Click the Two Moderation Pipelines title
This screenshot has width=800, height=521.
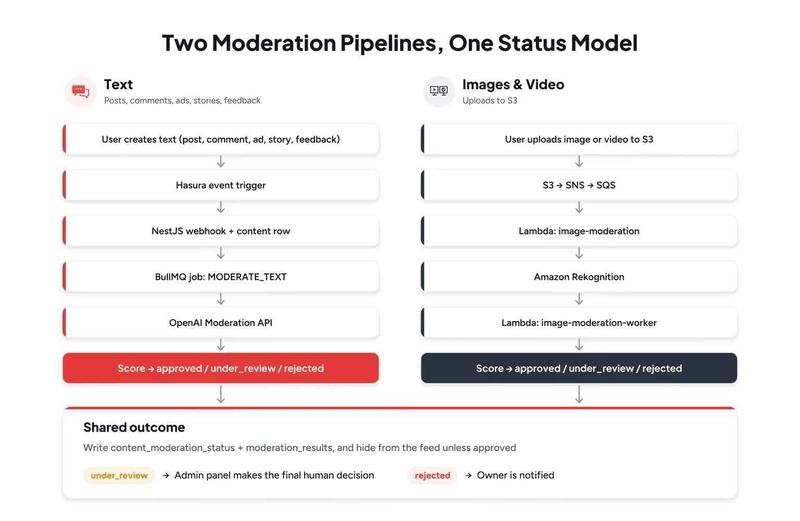click(400, 43)
